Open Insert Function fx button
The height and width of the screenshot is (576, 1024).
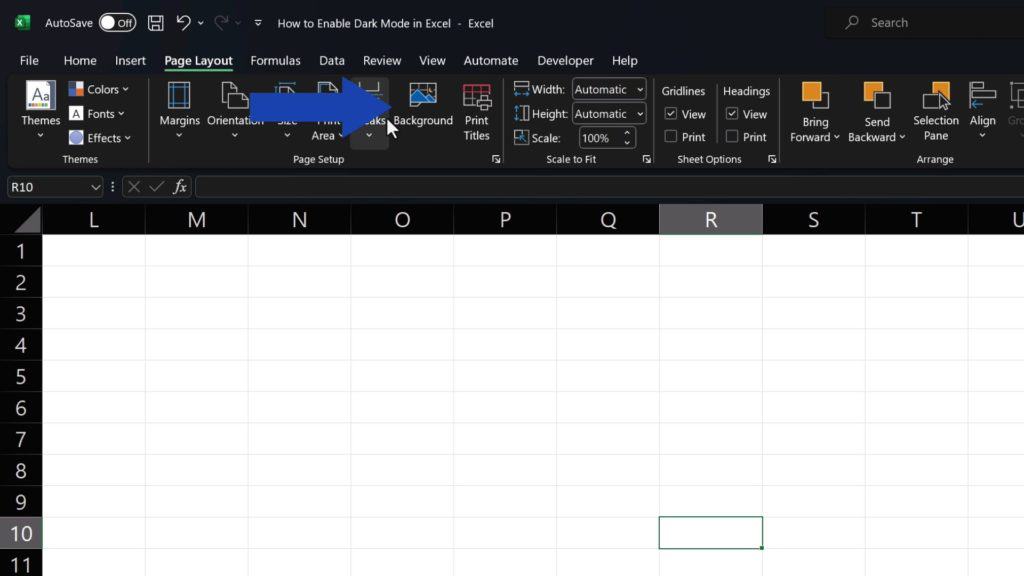pos(180,187)
